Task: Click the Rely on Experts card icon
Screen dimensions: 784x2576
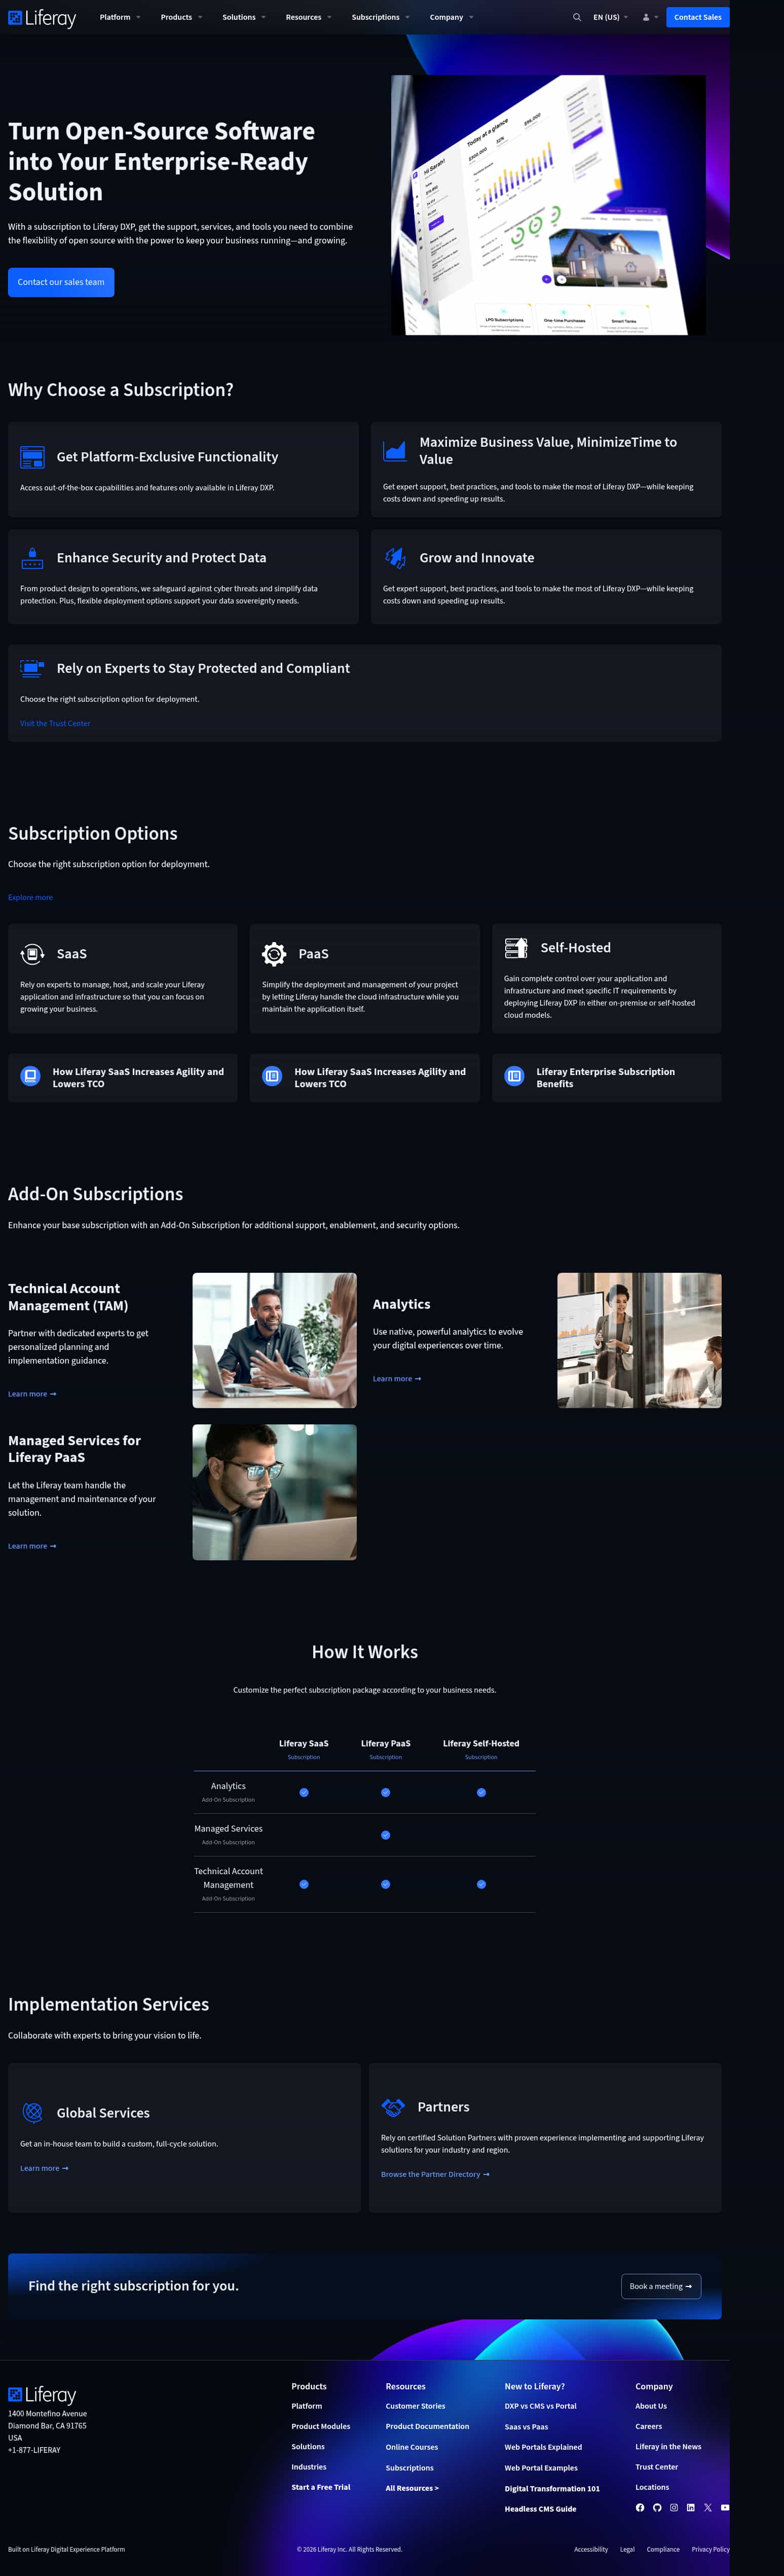Action: (32, 668)
